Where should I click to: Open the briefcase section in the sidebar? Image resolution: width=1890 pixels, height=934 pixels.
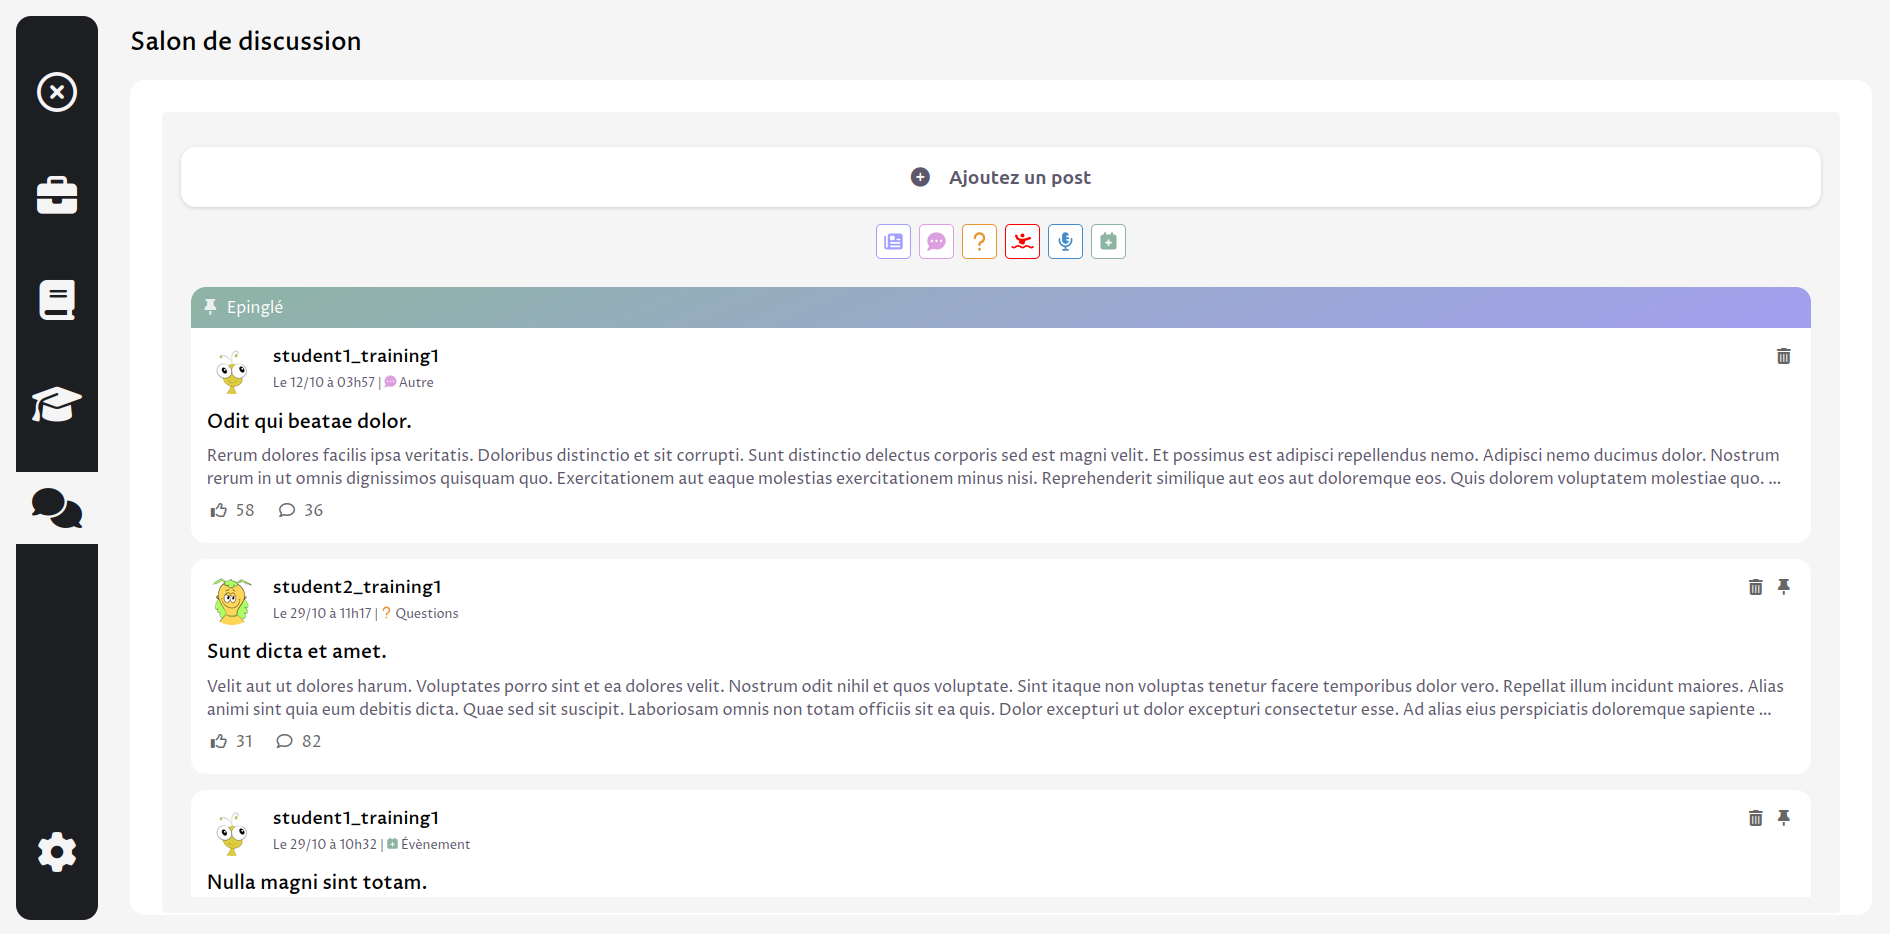57,196
